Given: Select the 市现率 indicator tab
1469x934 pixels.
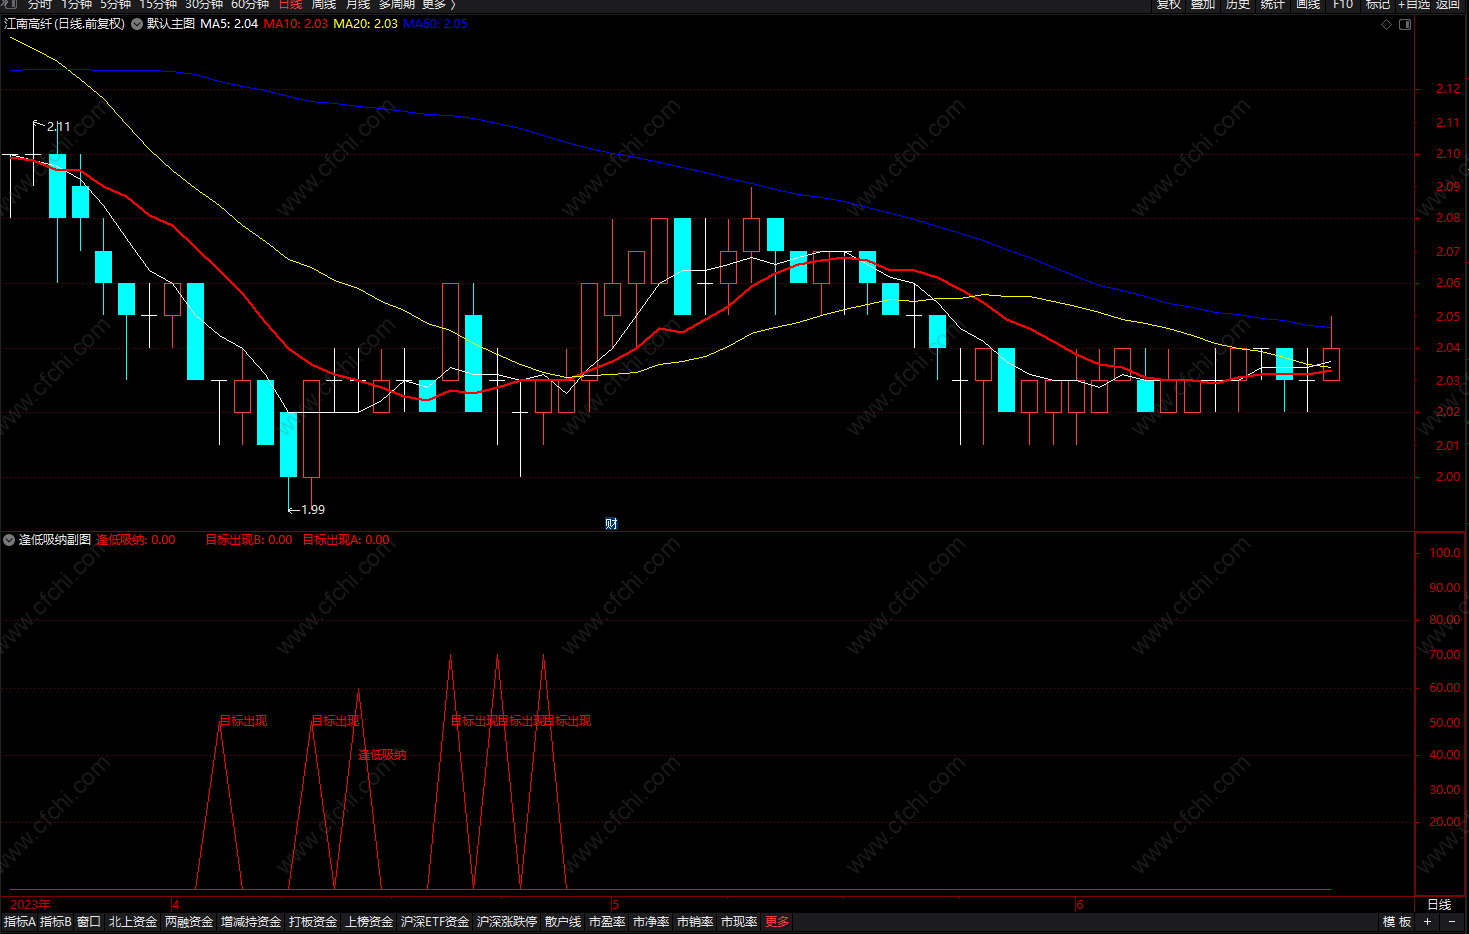Looking at the screenshot, I should (x=739, y=922).
